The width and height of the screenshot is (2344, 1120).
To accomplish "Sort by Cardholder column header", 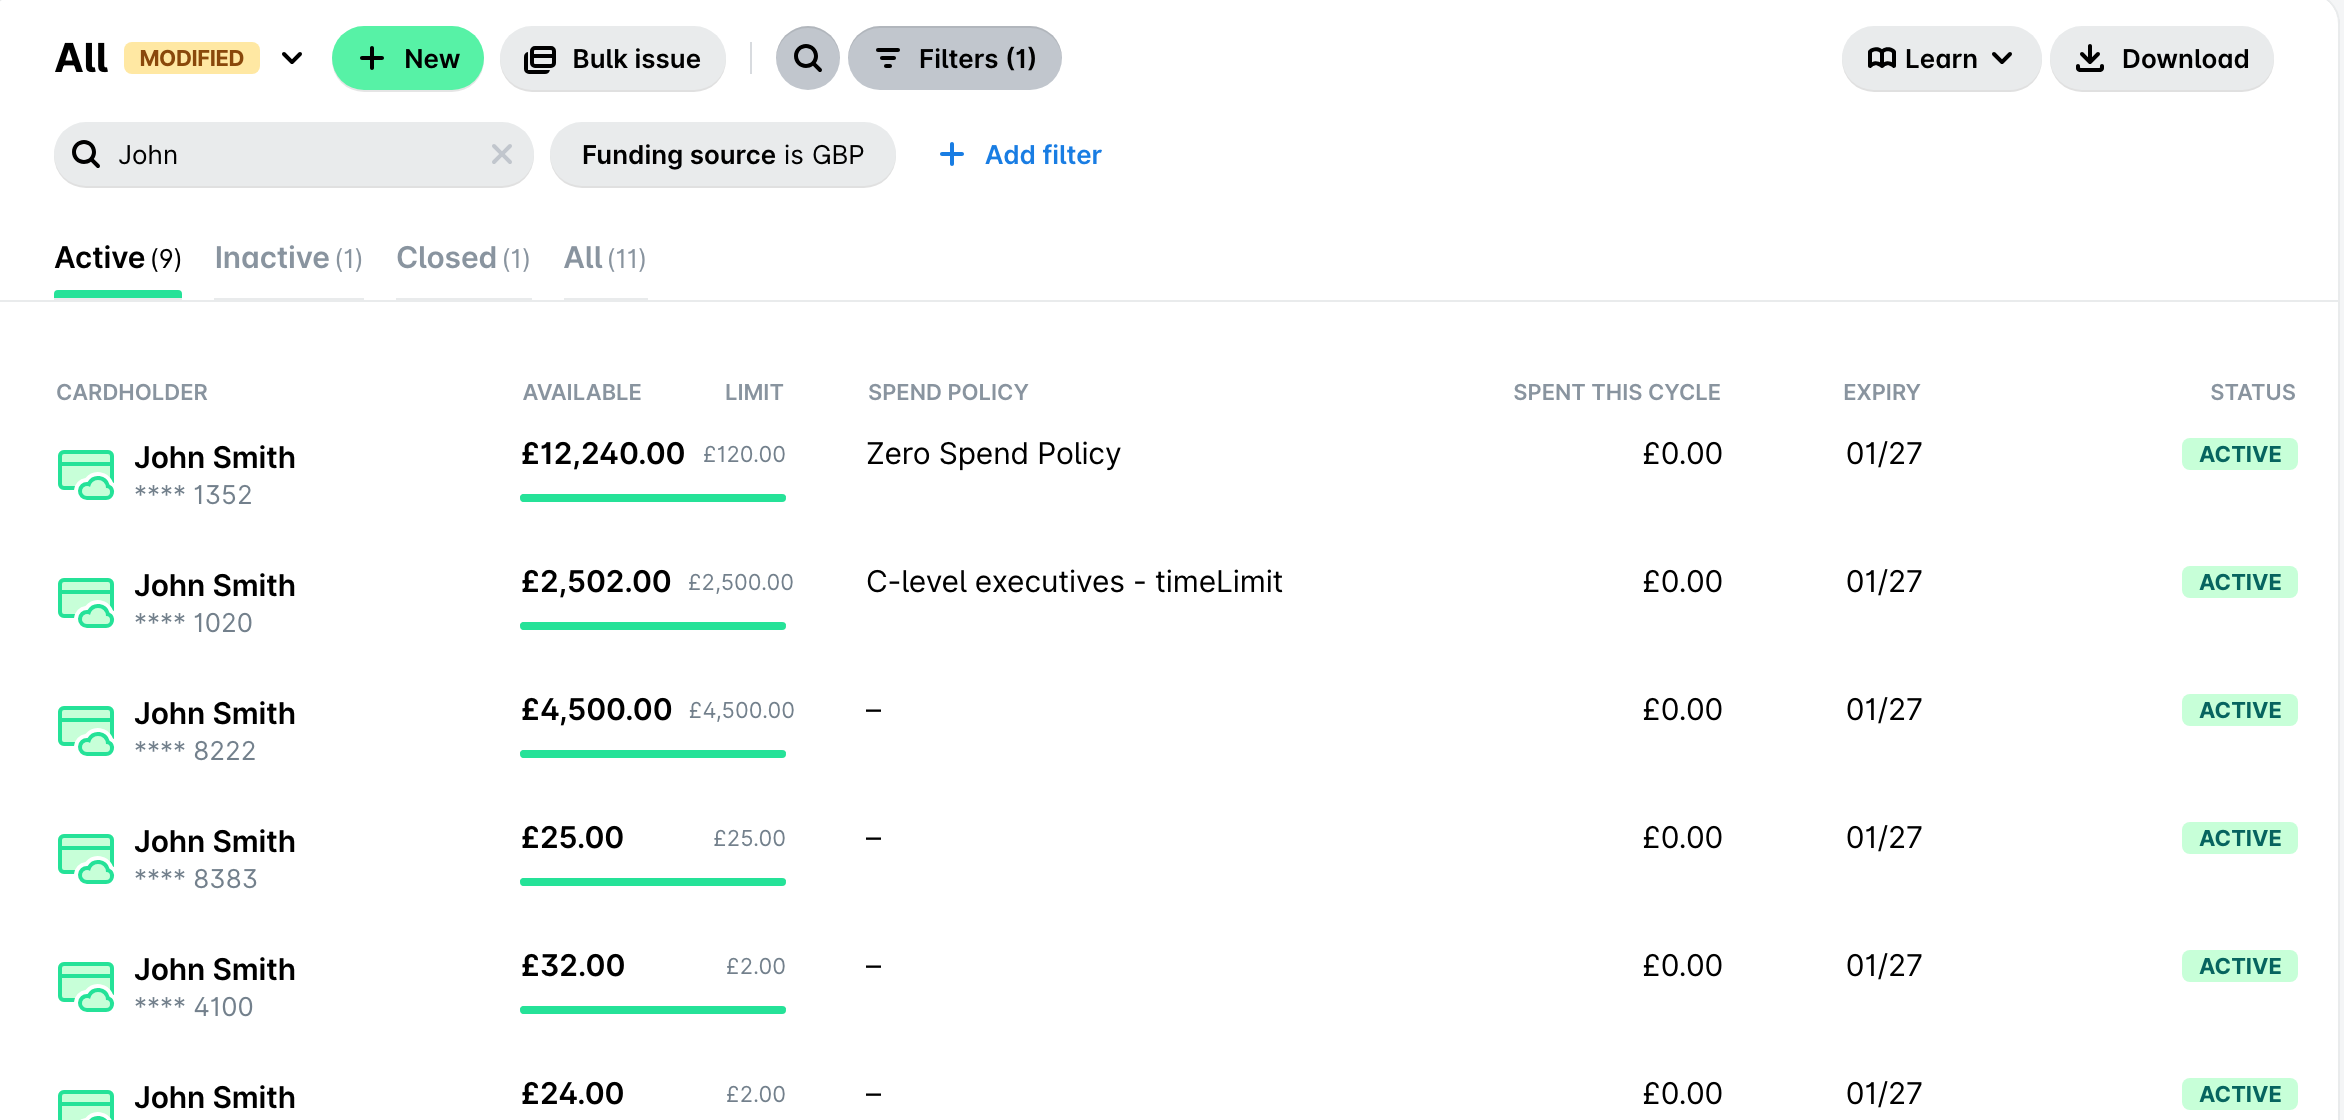I will (132, 392).
